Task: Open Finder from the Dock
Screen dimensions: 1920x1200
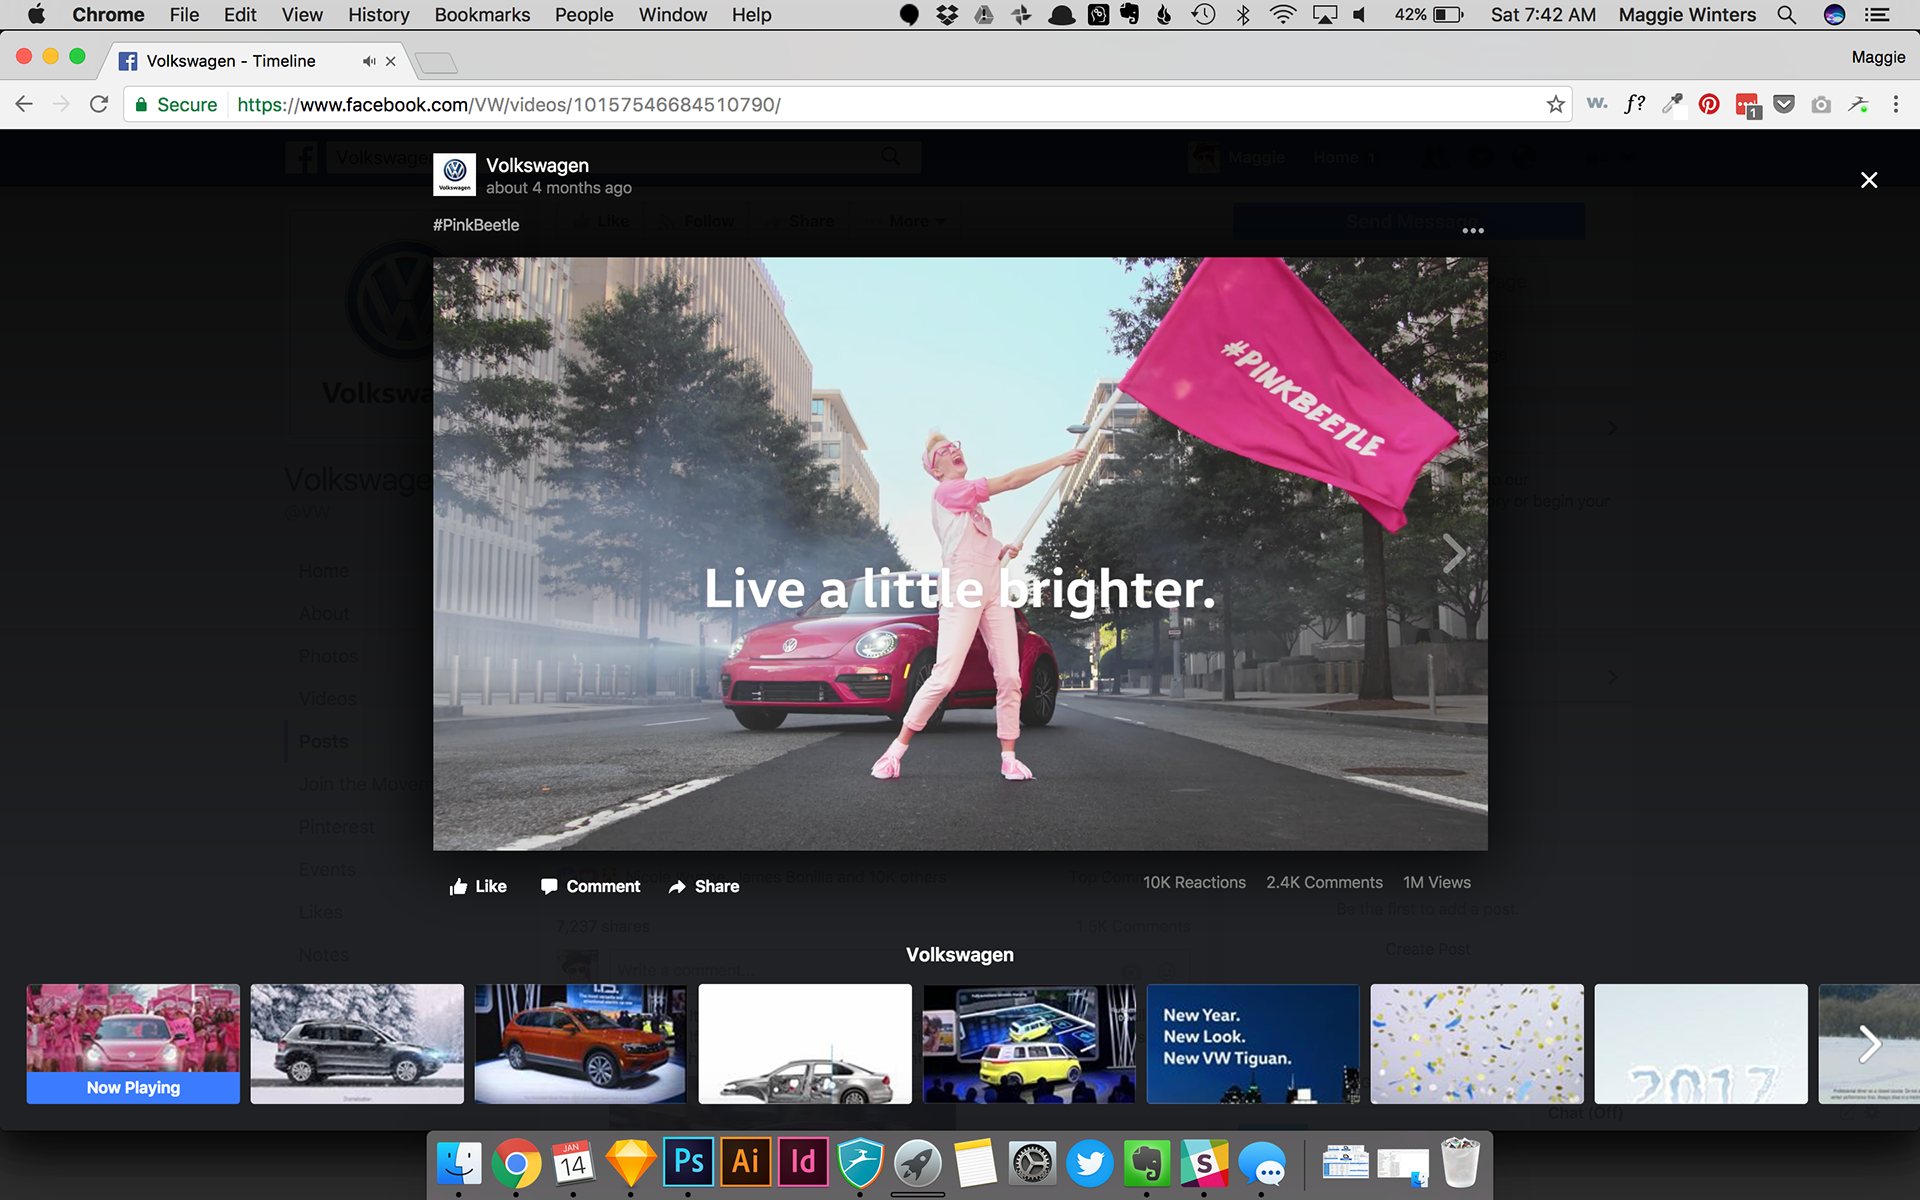Action: tap(459, 1164)
